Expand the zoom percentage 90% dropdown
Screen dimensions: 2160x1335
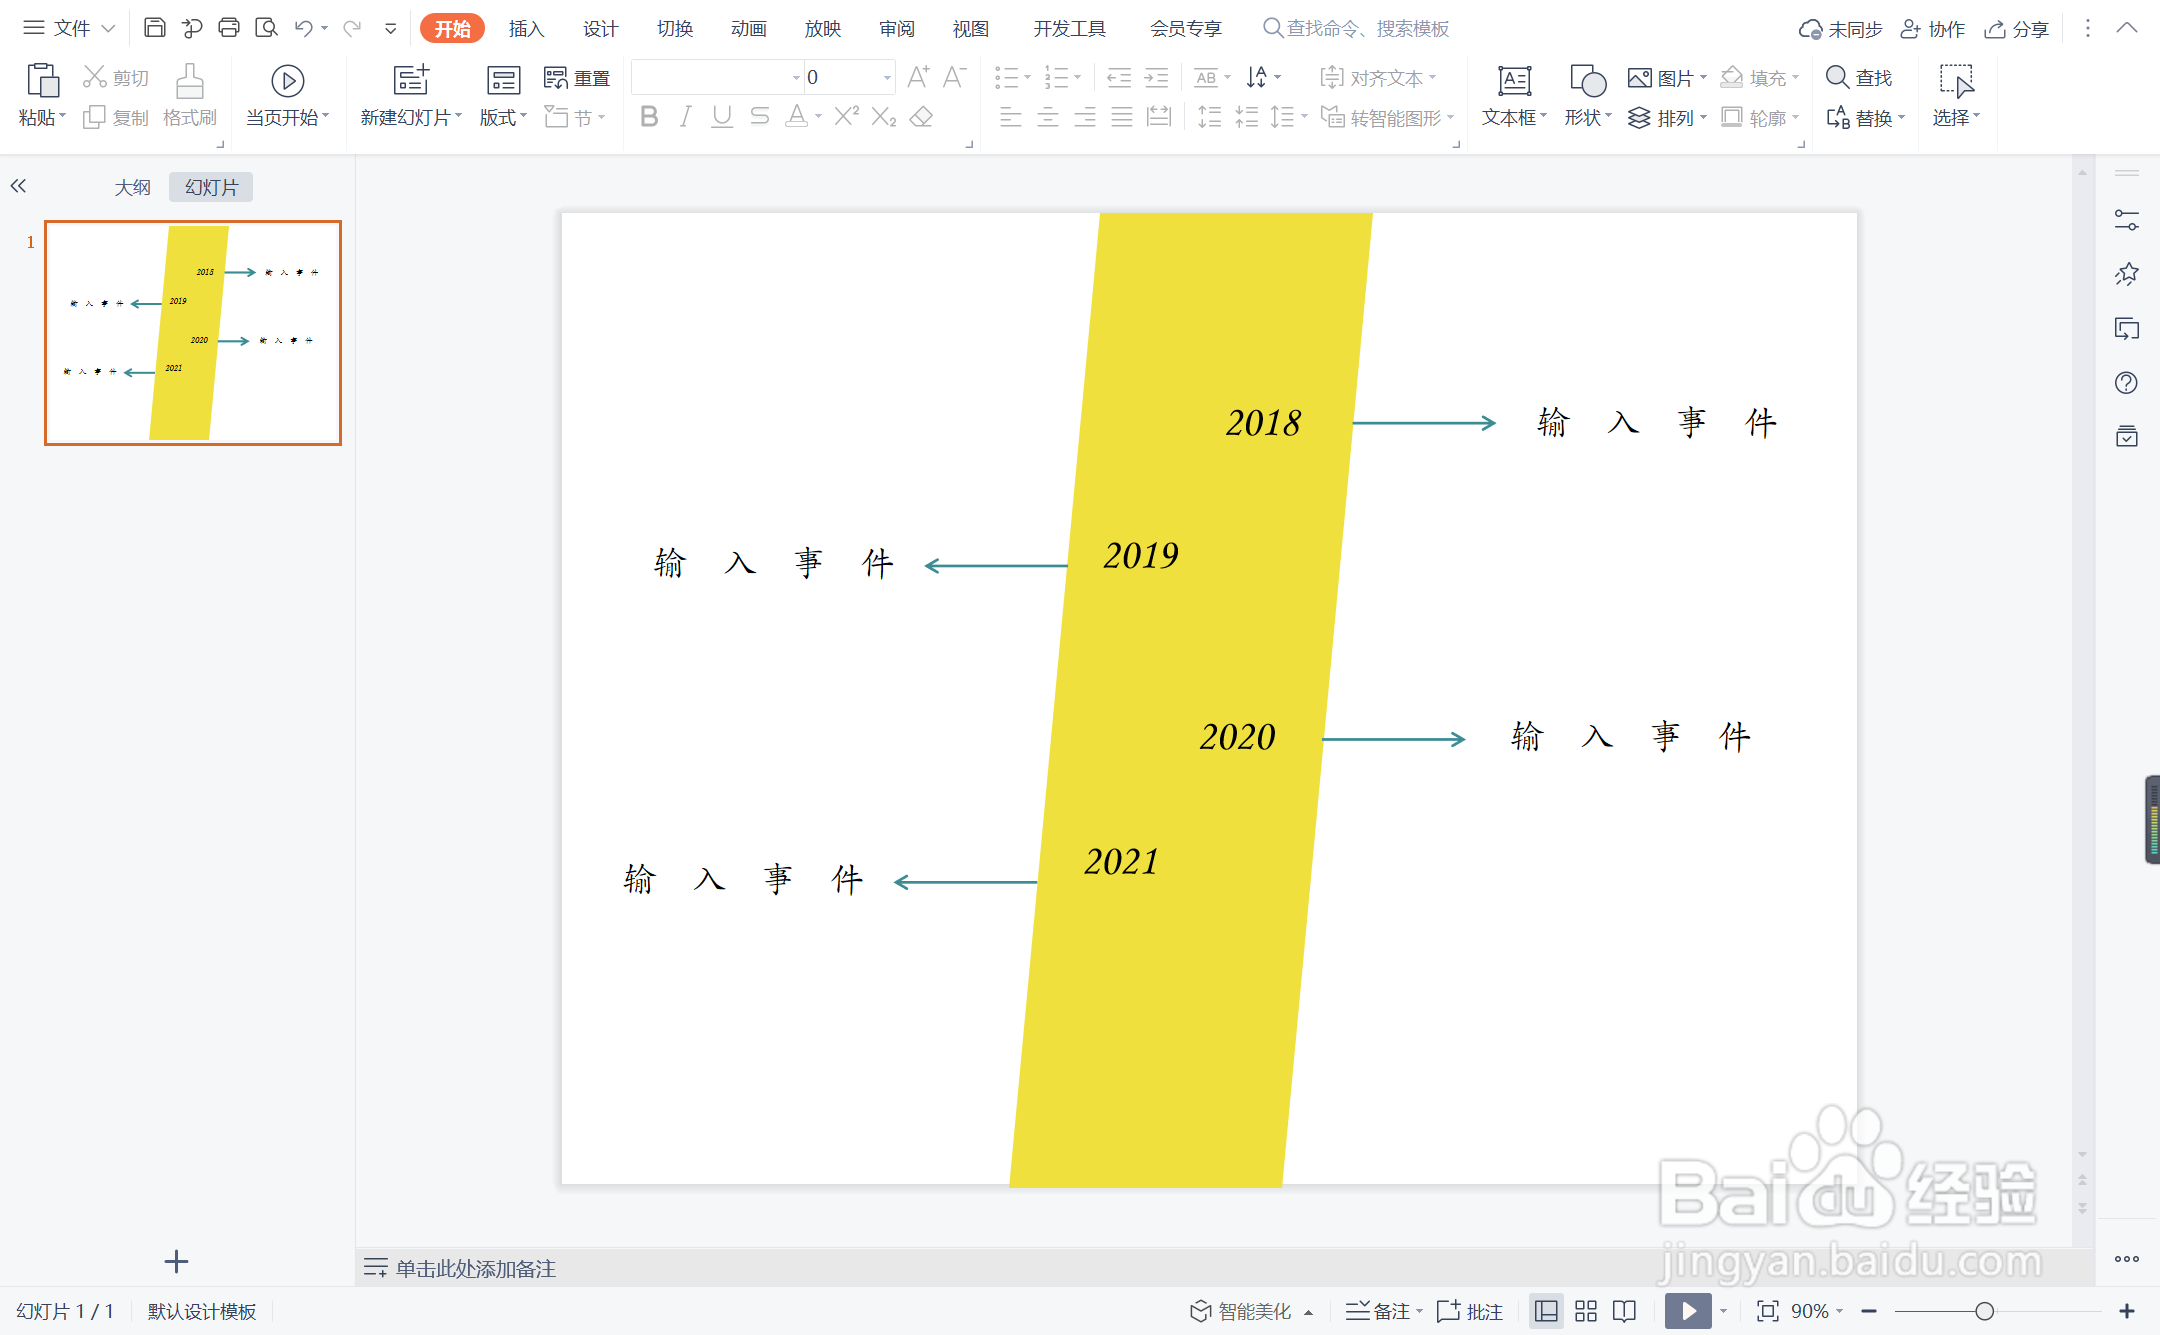[x=1840, y=1311]
